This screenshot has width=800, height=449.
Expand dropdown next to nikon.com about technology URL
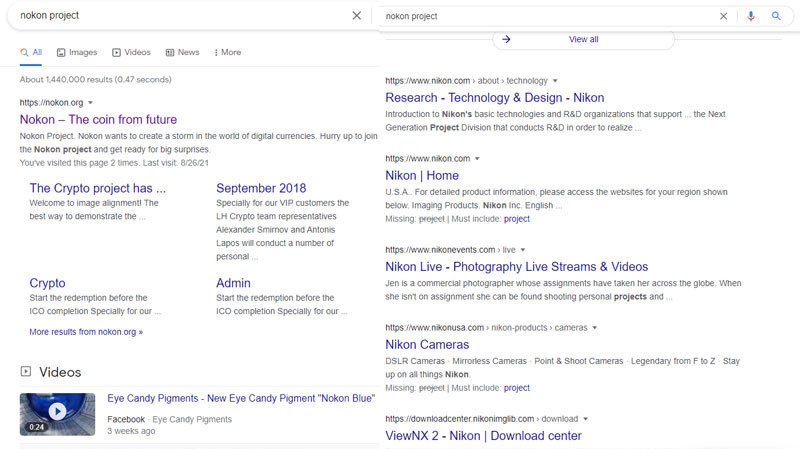point(555,81)
